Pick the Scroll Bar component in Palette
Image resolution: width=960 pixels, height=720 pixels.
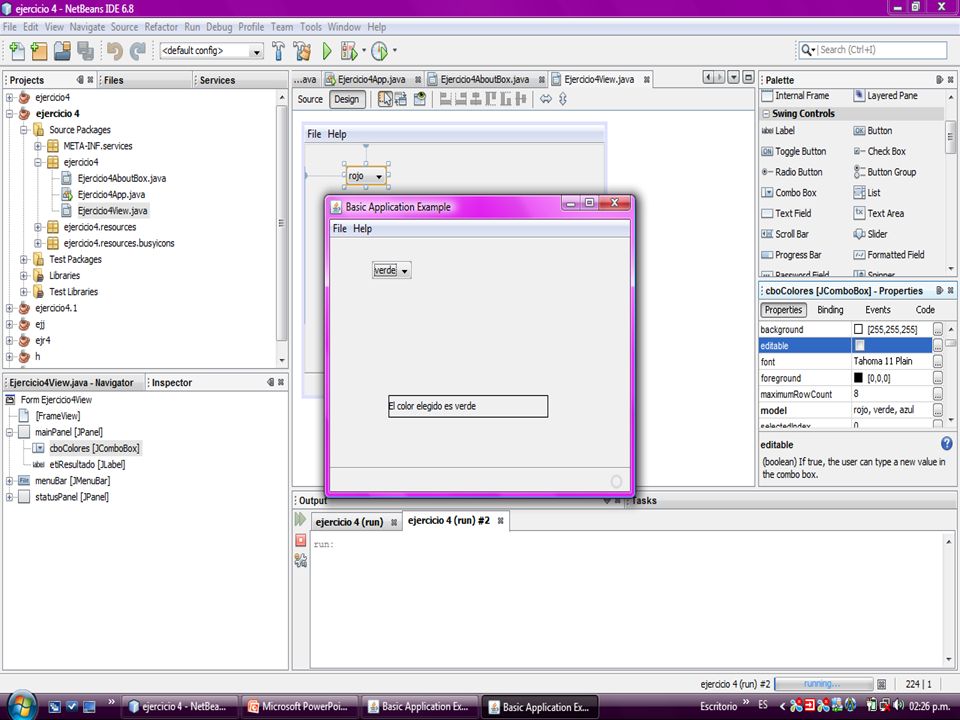point(785,234)
